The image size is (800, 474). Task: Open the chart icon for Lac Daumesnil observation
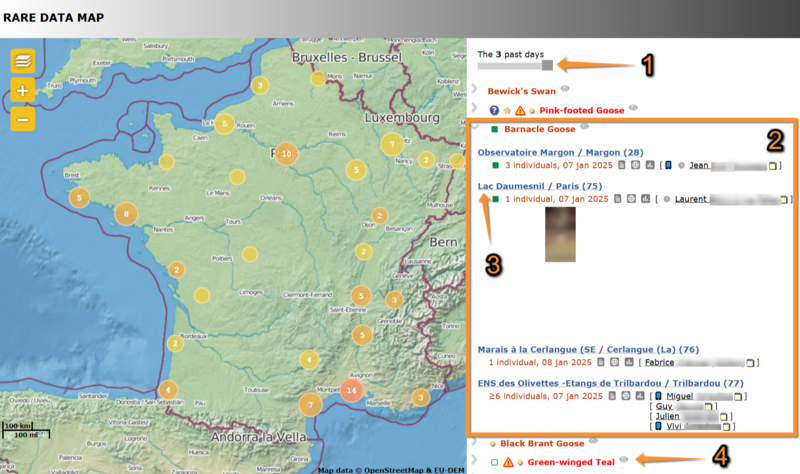coord(646,199)
